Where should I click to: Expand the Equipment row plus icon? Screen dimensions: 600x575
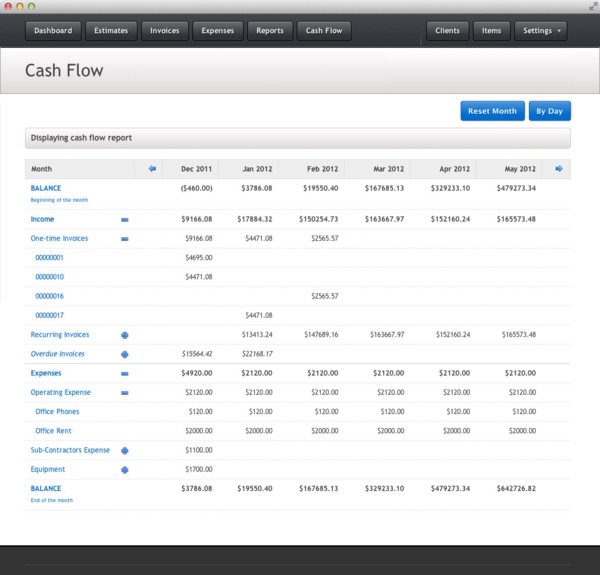pyautogui.click(x=125, y=470)
